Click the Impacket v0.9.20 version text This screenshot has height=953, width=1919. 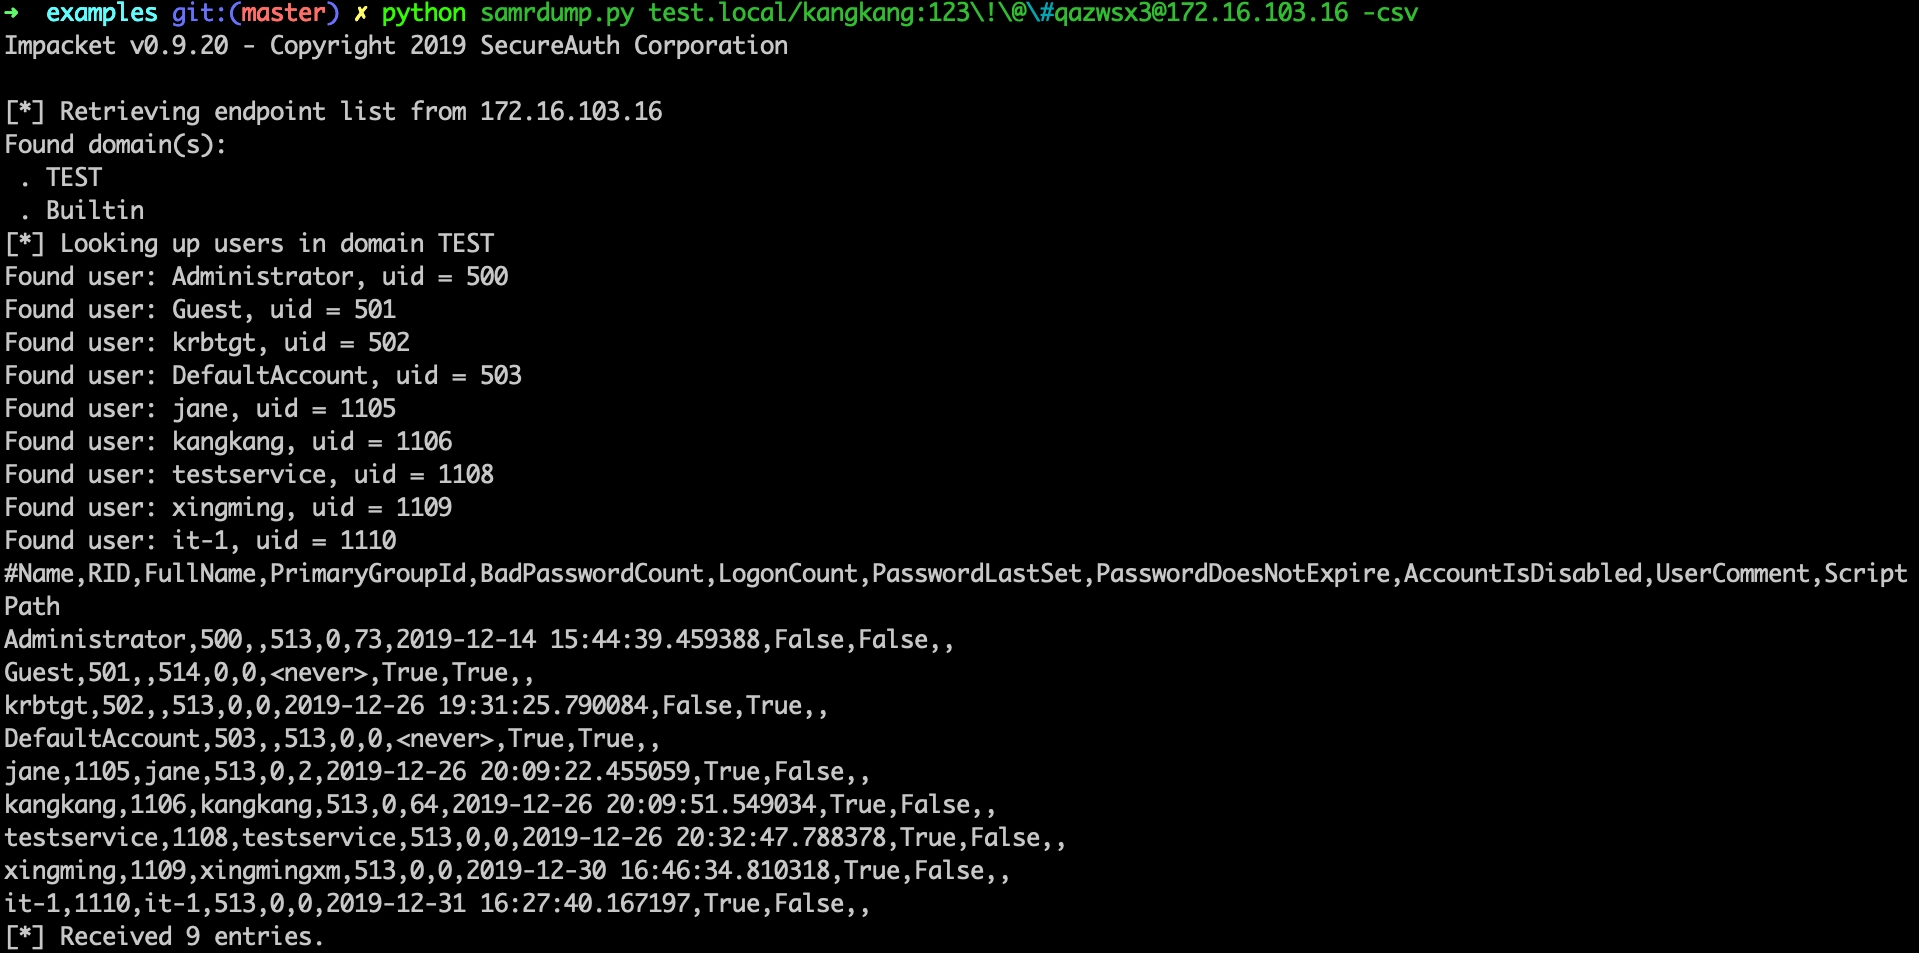click(x=116, y=46)
